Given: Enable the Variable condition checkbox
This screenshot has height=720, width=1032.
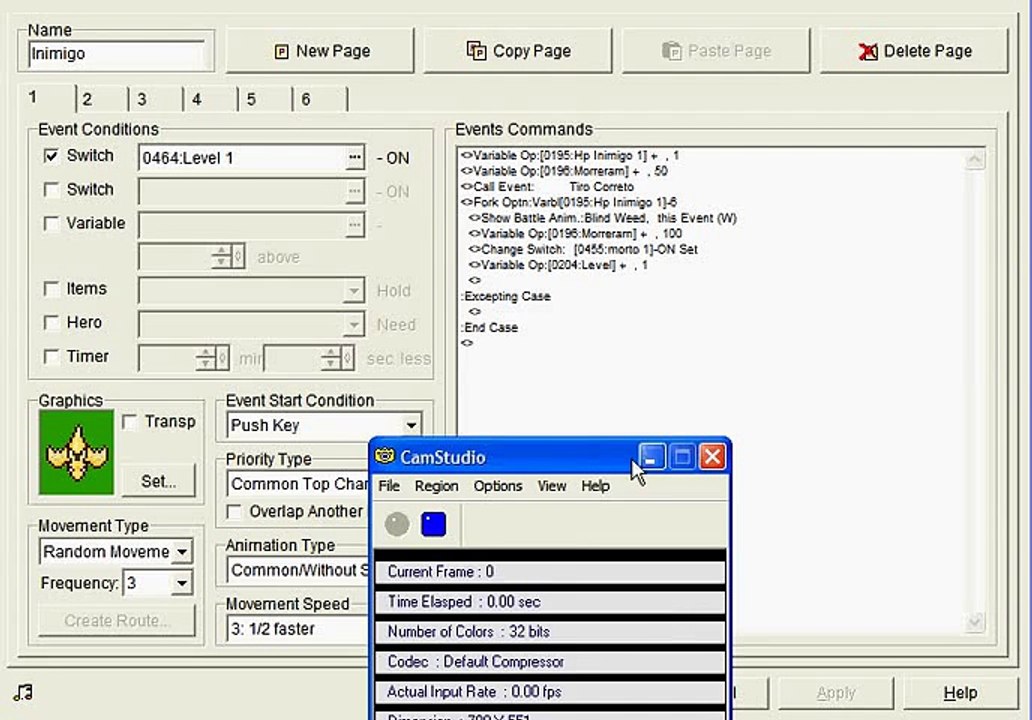Looking at the screenshot, I should click(x=51, y=224).
